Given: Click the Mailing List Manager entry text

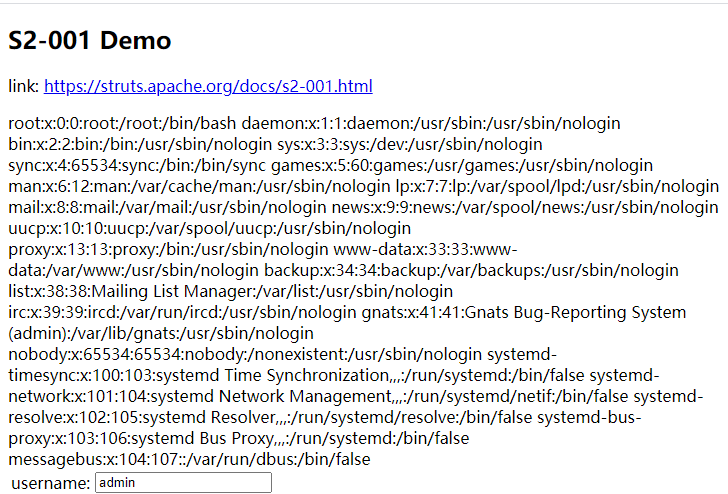Looking at the screenshot, I should (230, 291).
